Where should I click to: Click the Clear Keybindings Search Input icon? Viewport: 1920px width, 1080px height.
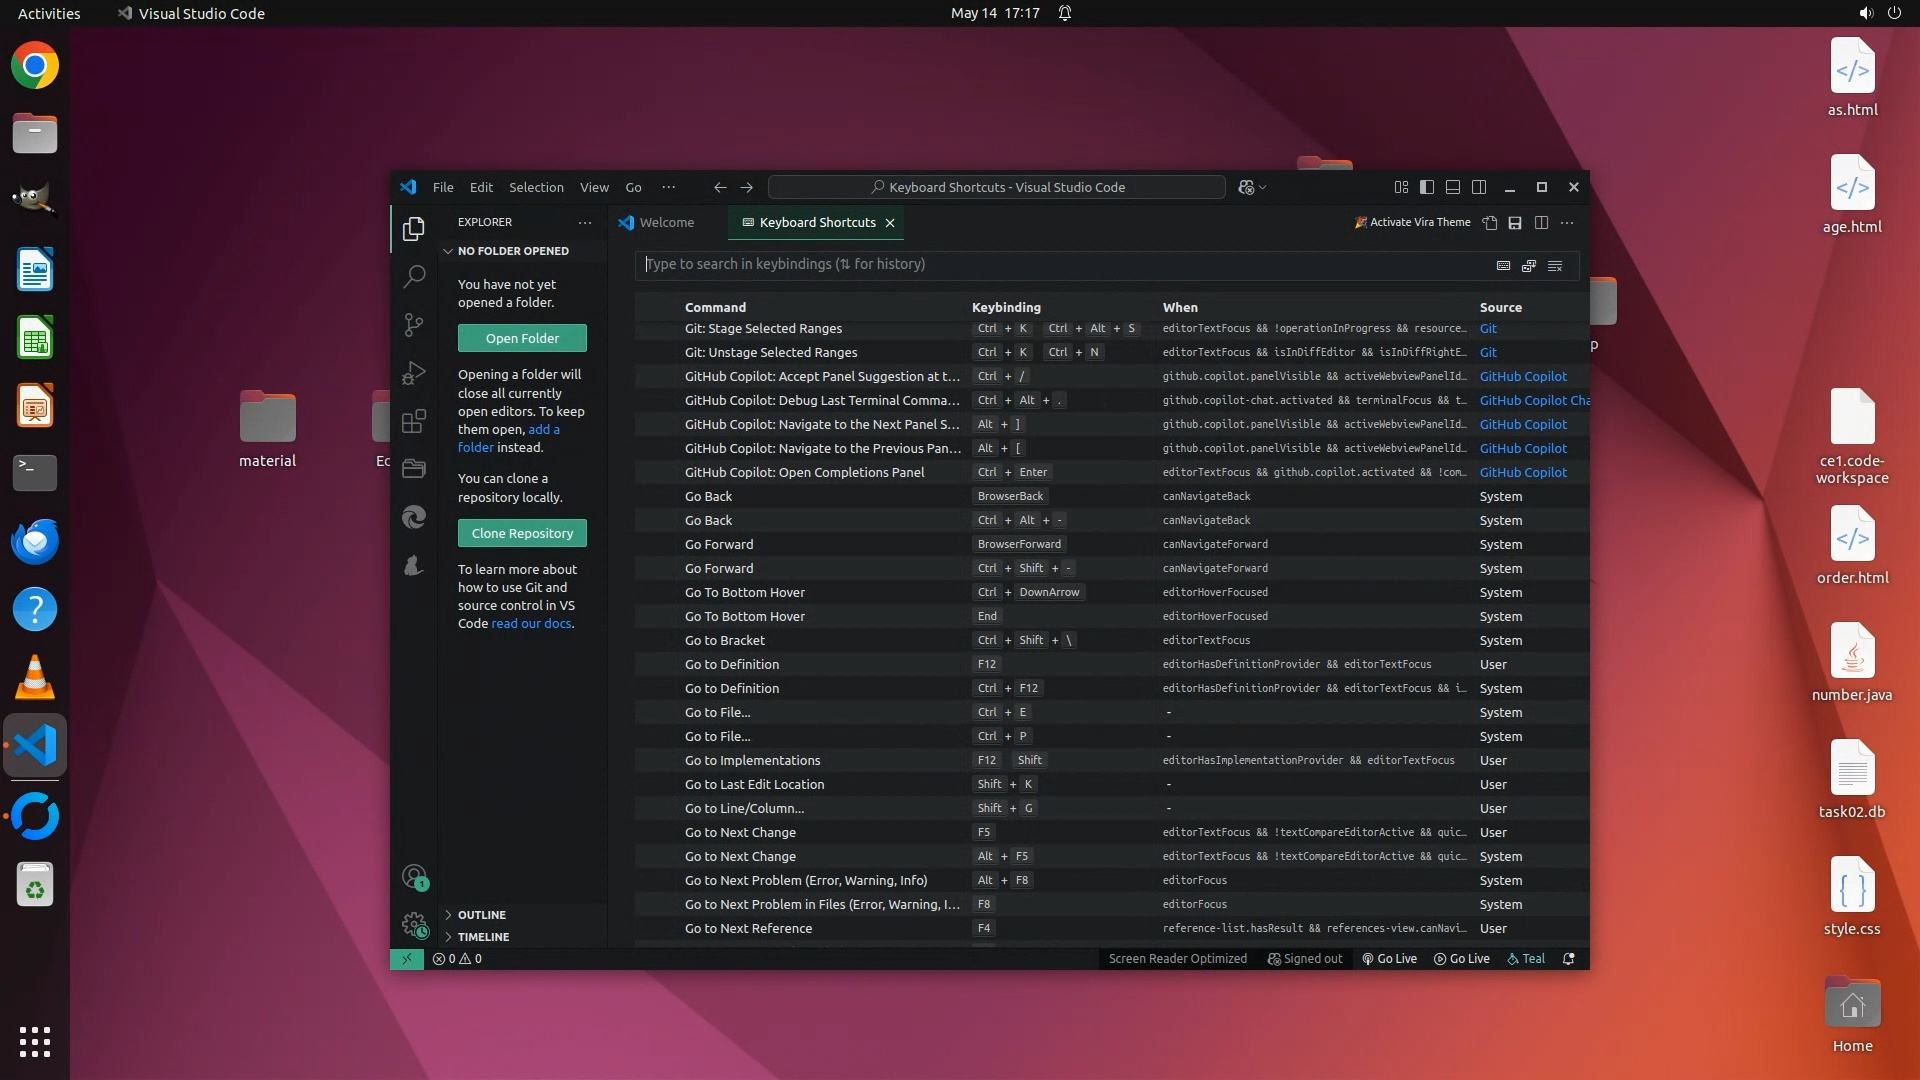click(x=1555, y=265)
